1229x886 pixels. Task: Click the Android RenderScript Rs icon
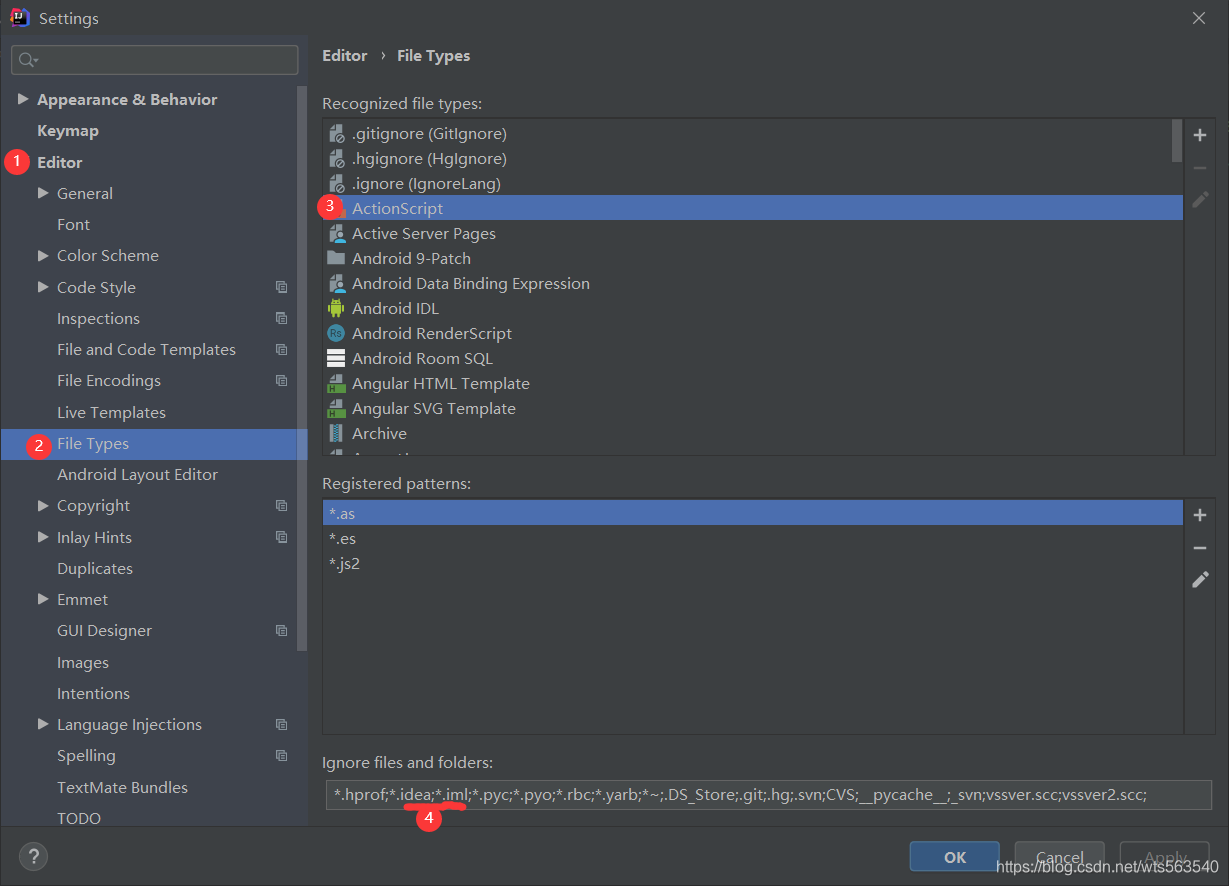(336, 334)
